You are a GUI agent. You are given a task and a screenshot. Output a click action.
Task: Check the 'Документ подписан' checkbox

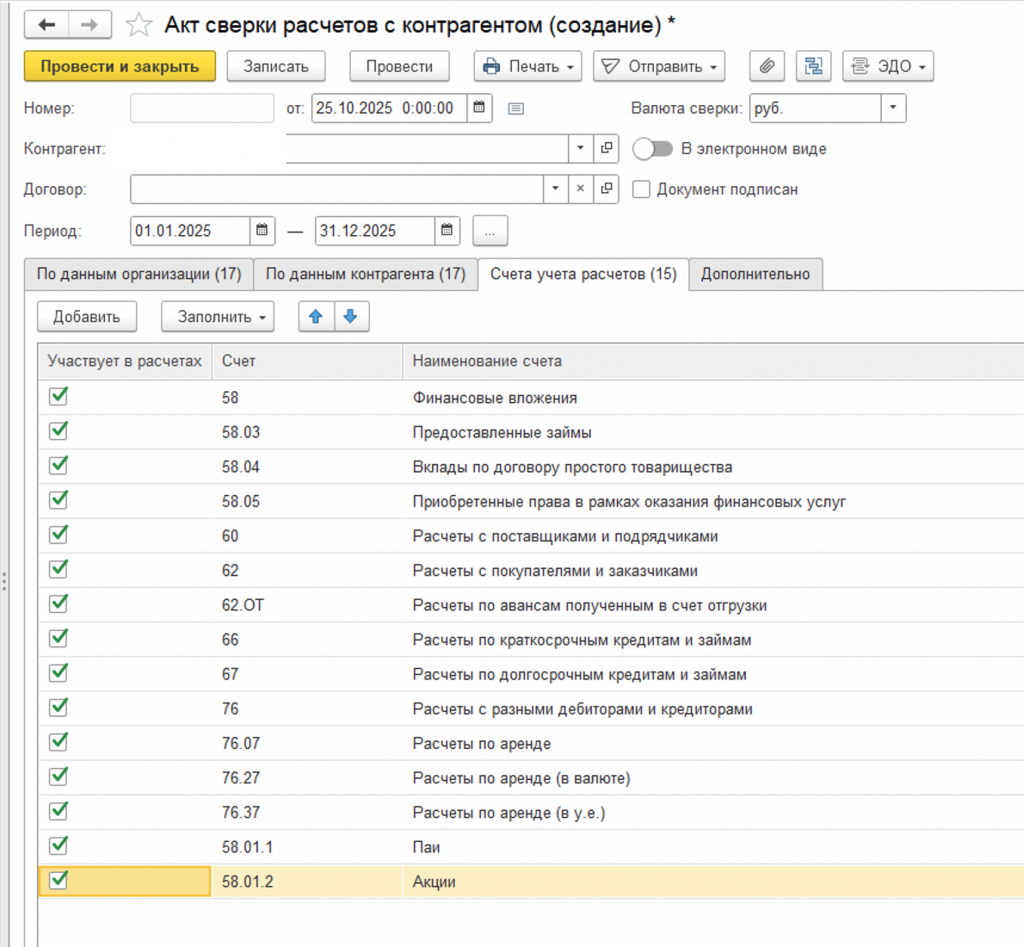pos(642,189)
